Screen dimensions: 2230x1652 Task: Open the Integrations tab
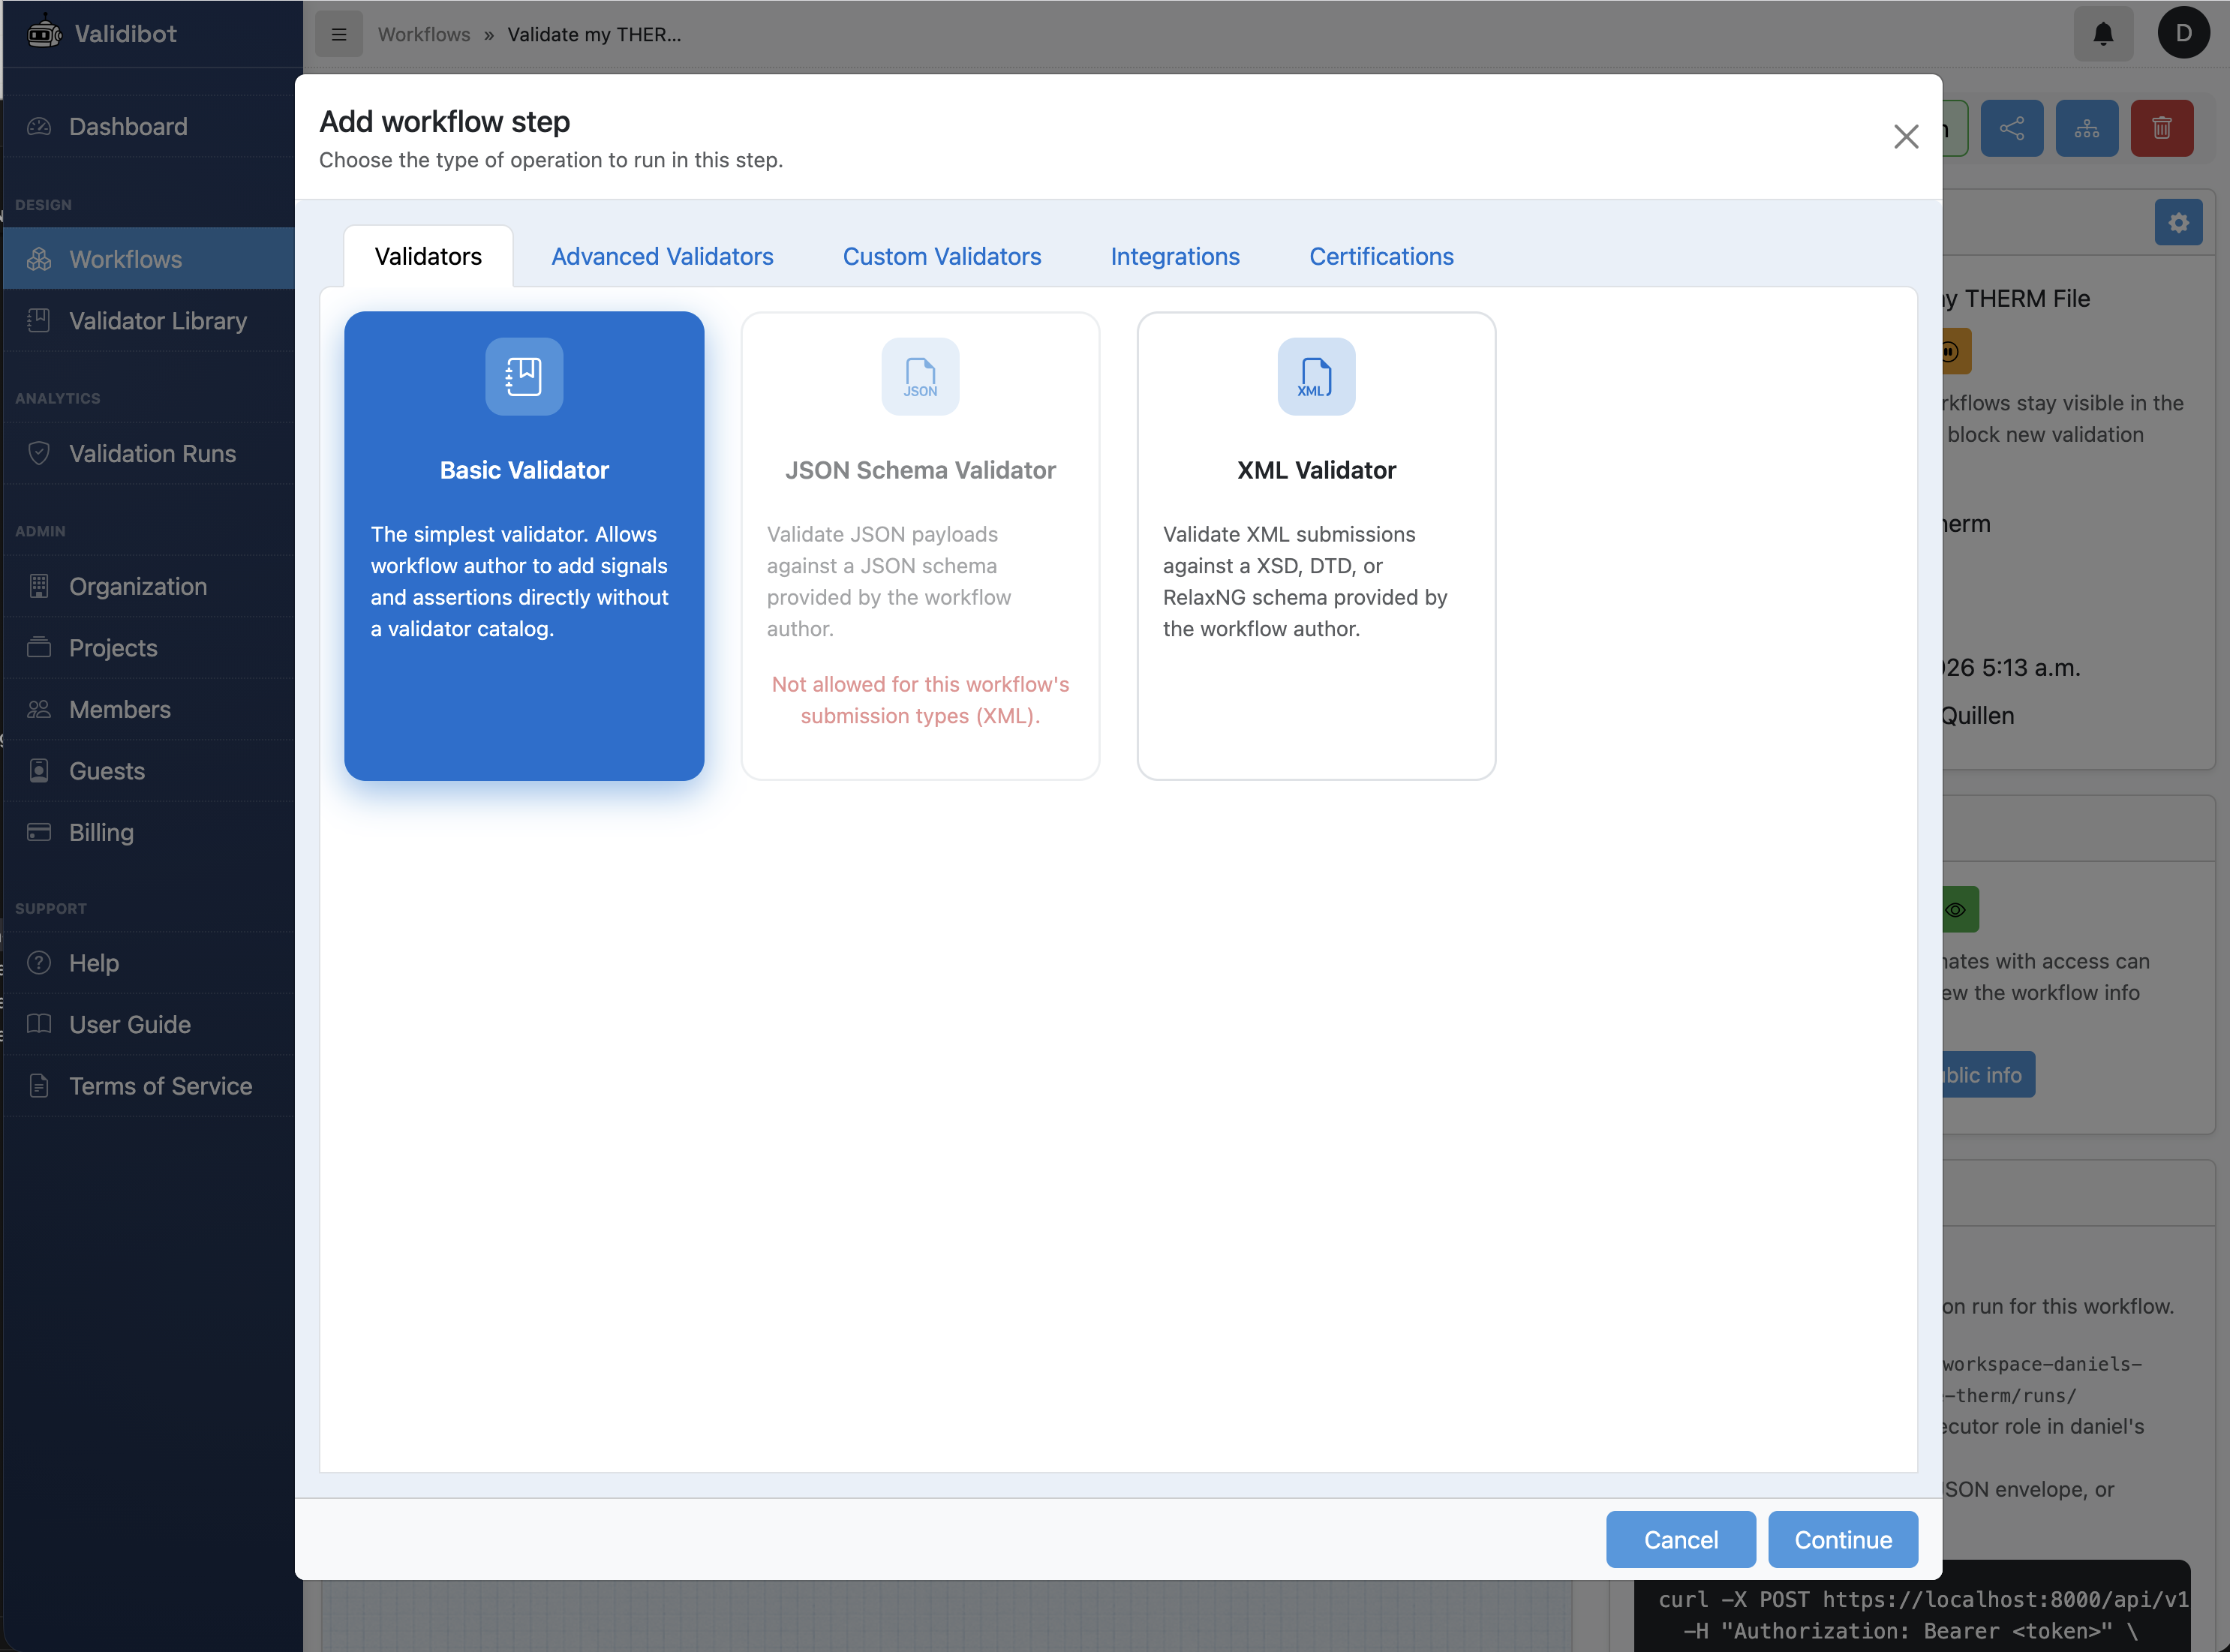click(x=1175, y=256)
